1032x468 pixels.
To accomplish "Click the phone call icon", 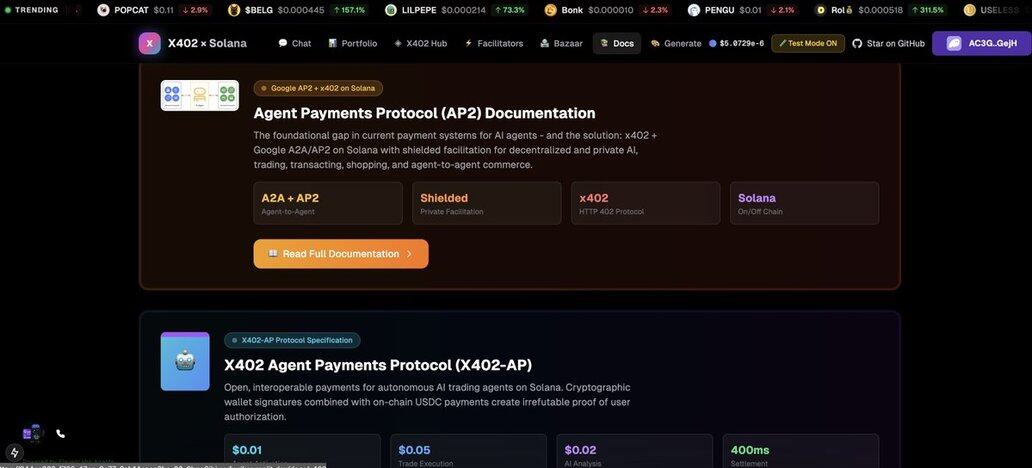I will (x=60, y=433).
